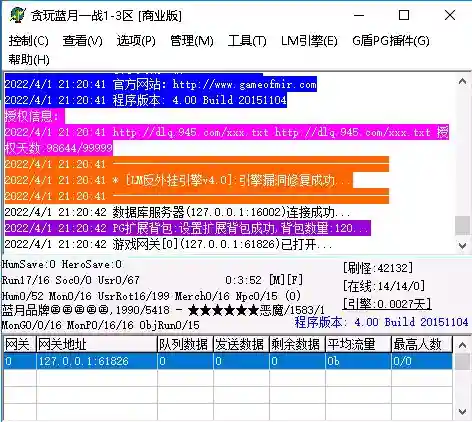Click gateway table scrollbar up arrow
The image size is (472, 422).
[462, 345]
